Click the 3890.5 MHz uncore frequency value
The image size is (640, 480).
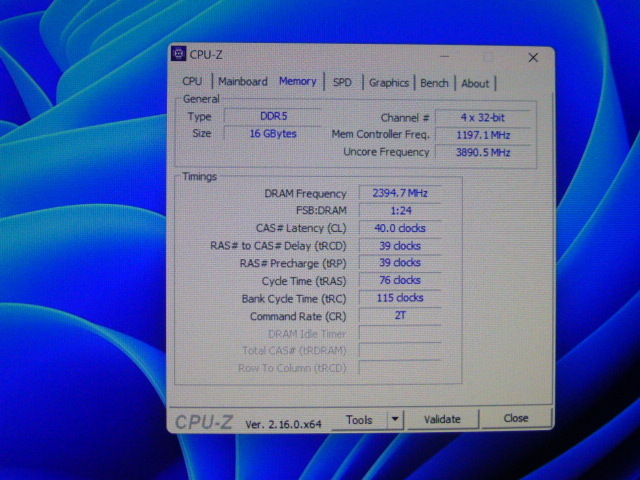[483, 152]
